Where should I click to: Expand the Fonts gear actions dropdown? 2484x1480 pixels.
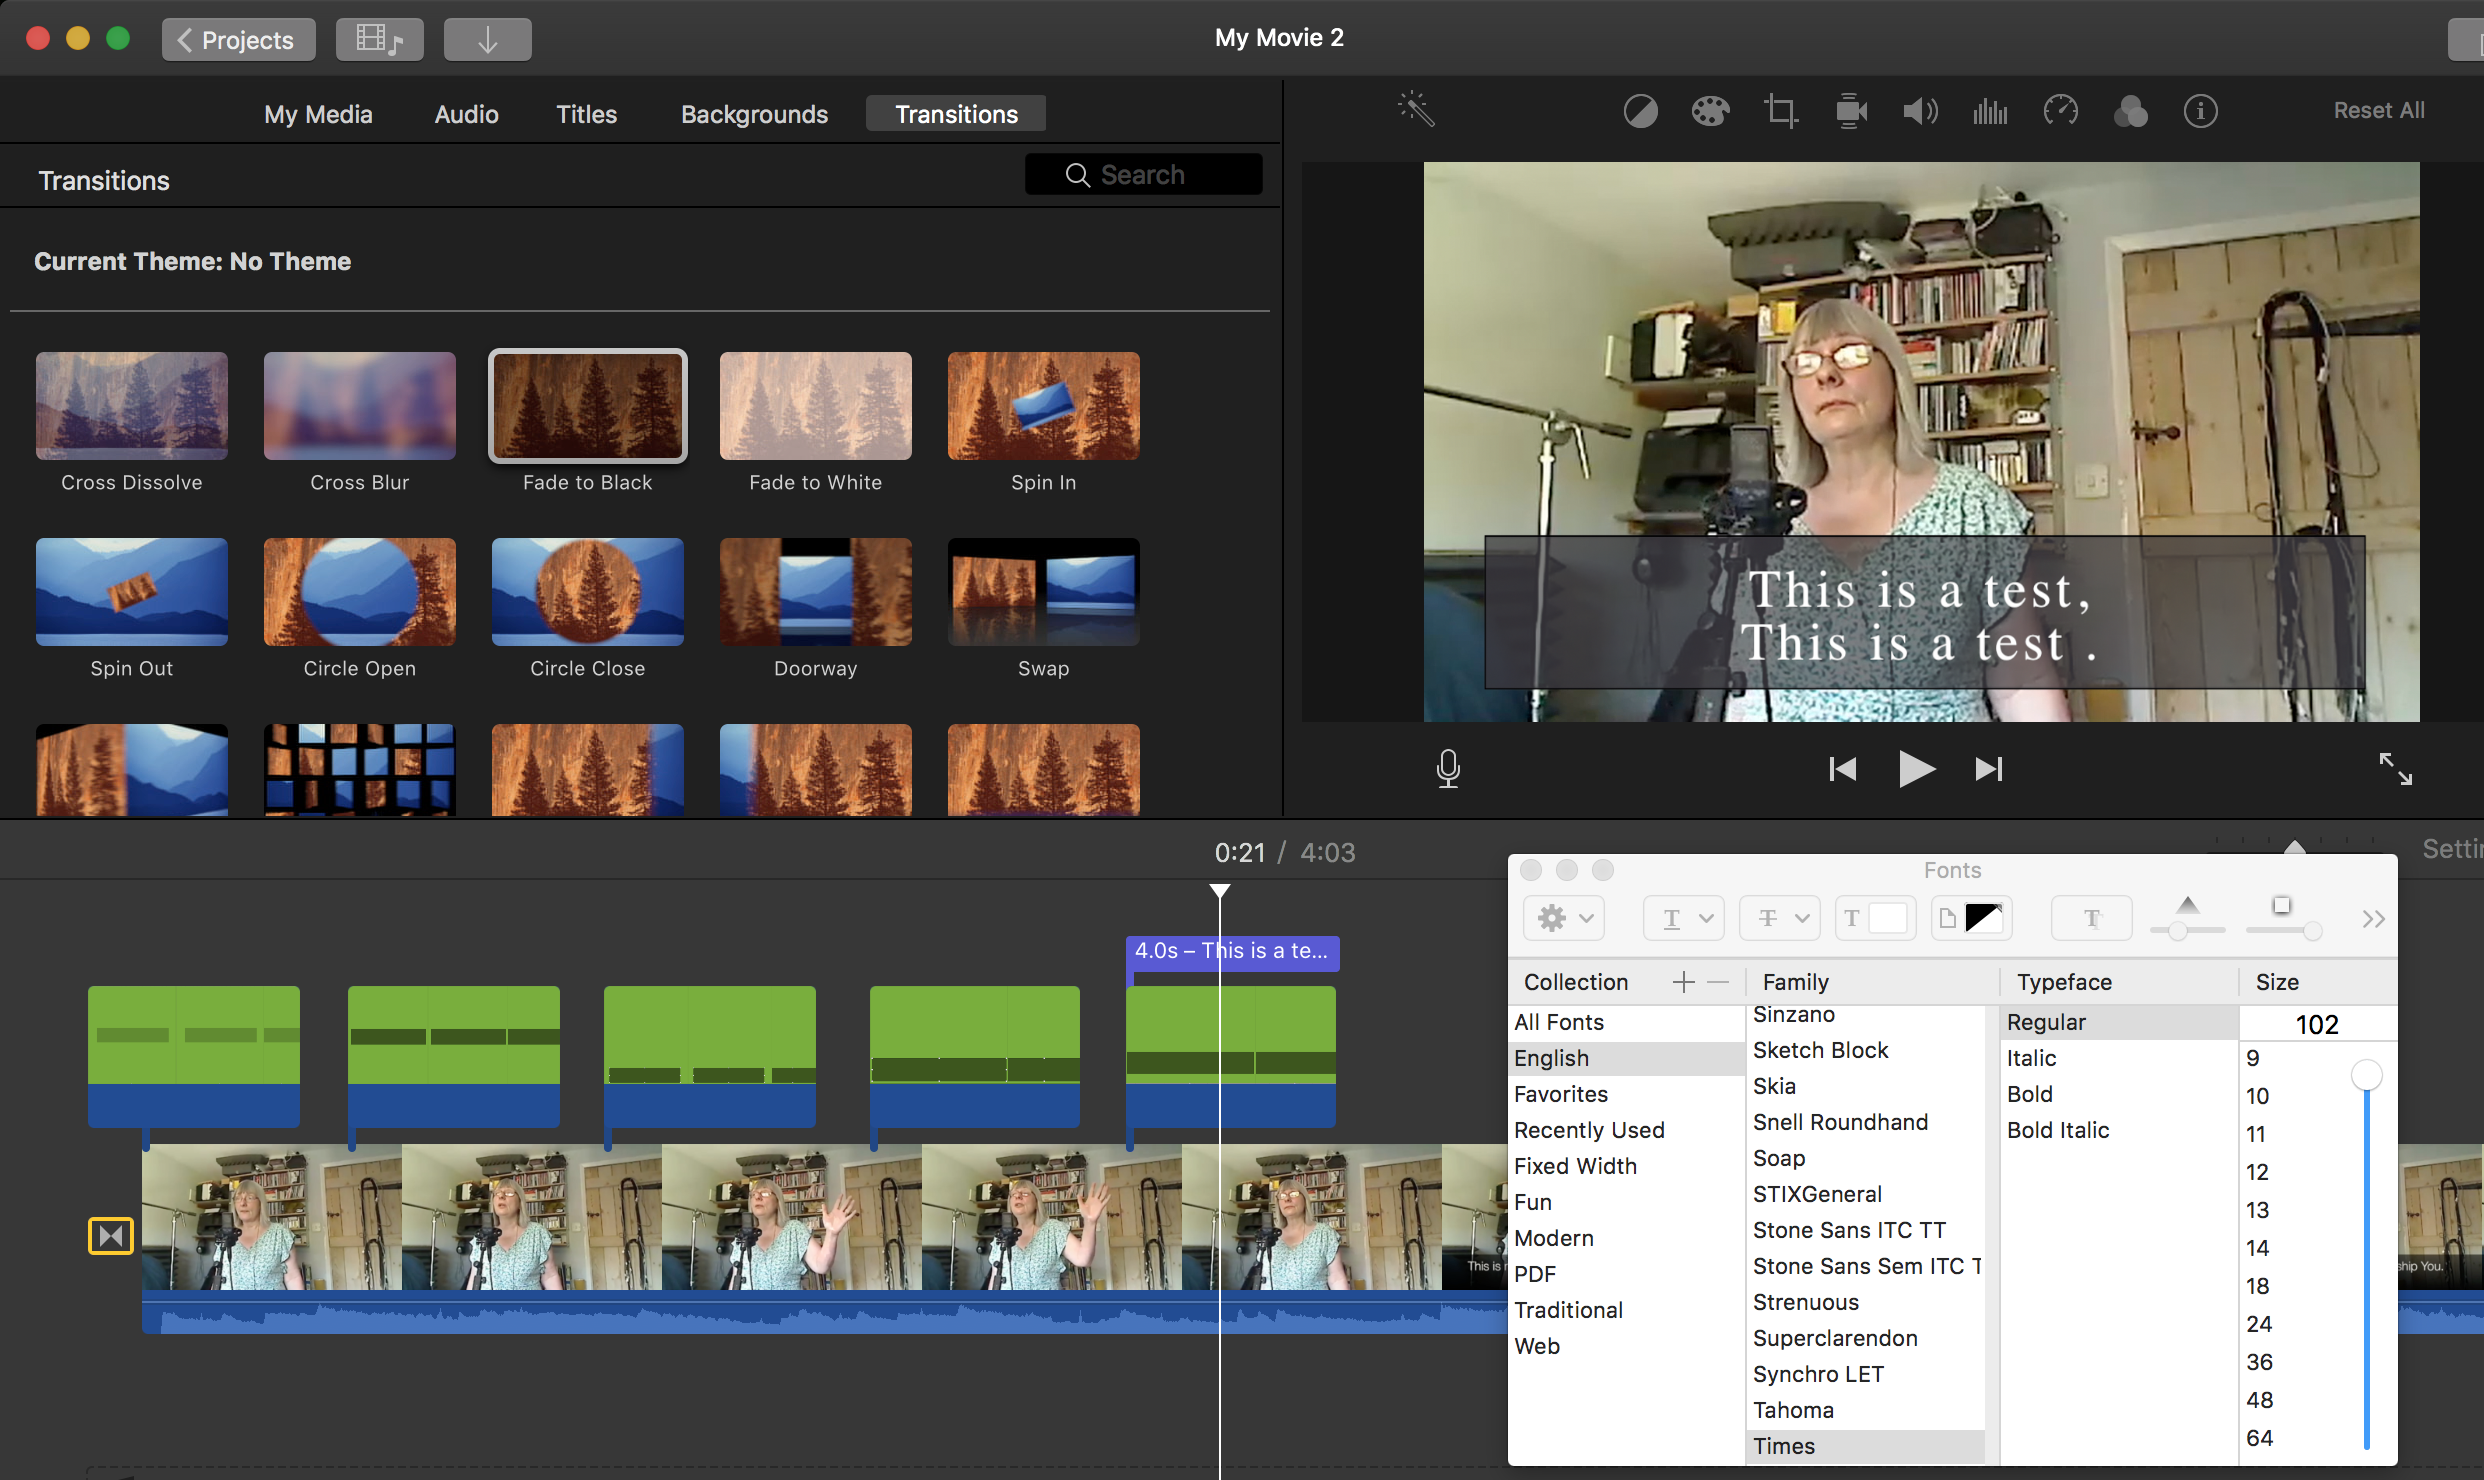click(1564, 918)
